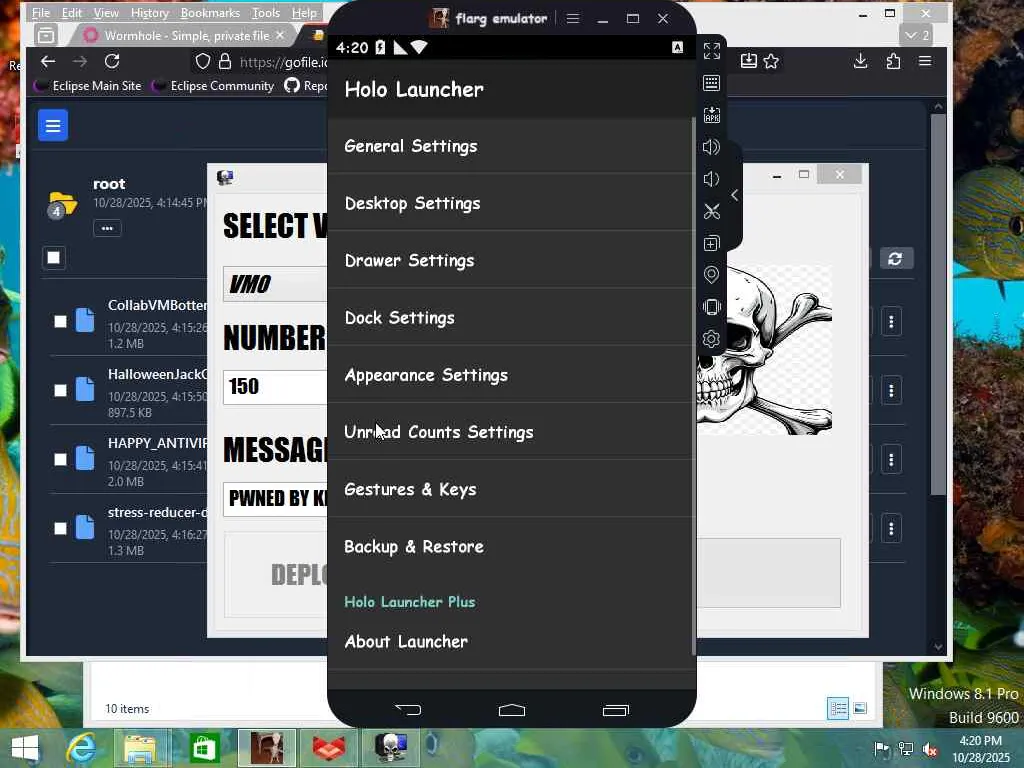Open Firefox Tools menu
The width and height of the screenshot is (1024, 768).
coord(266,12)
